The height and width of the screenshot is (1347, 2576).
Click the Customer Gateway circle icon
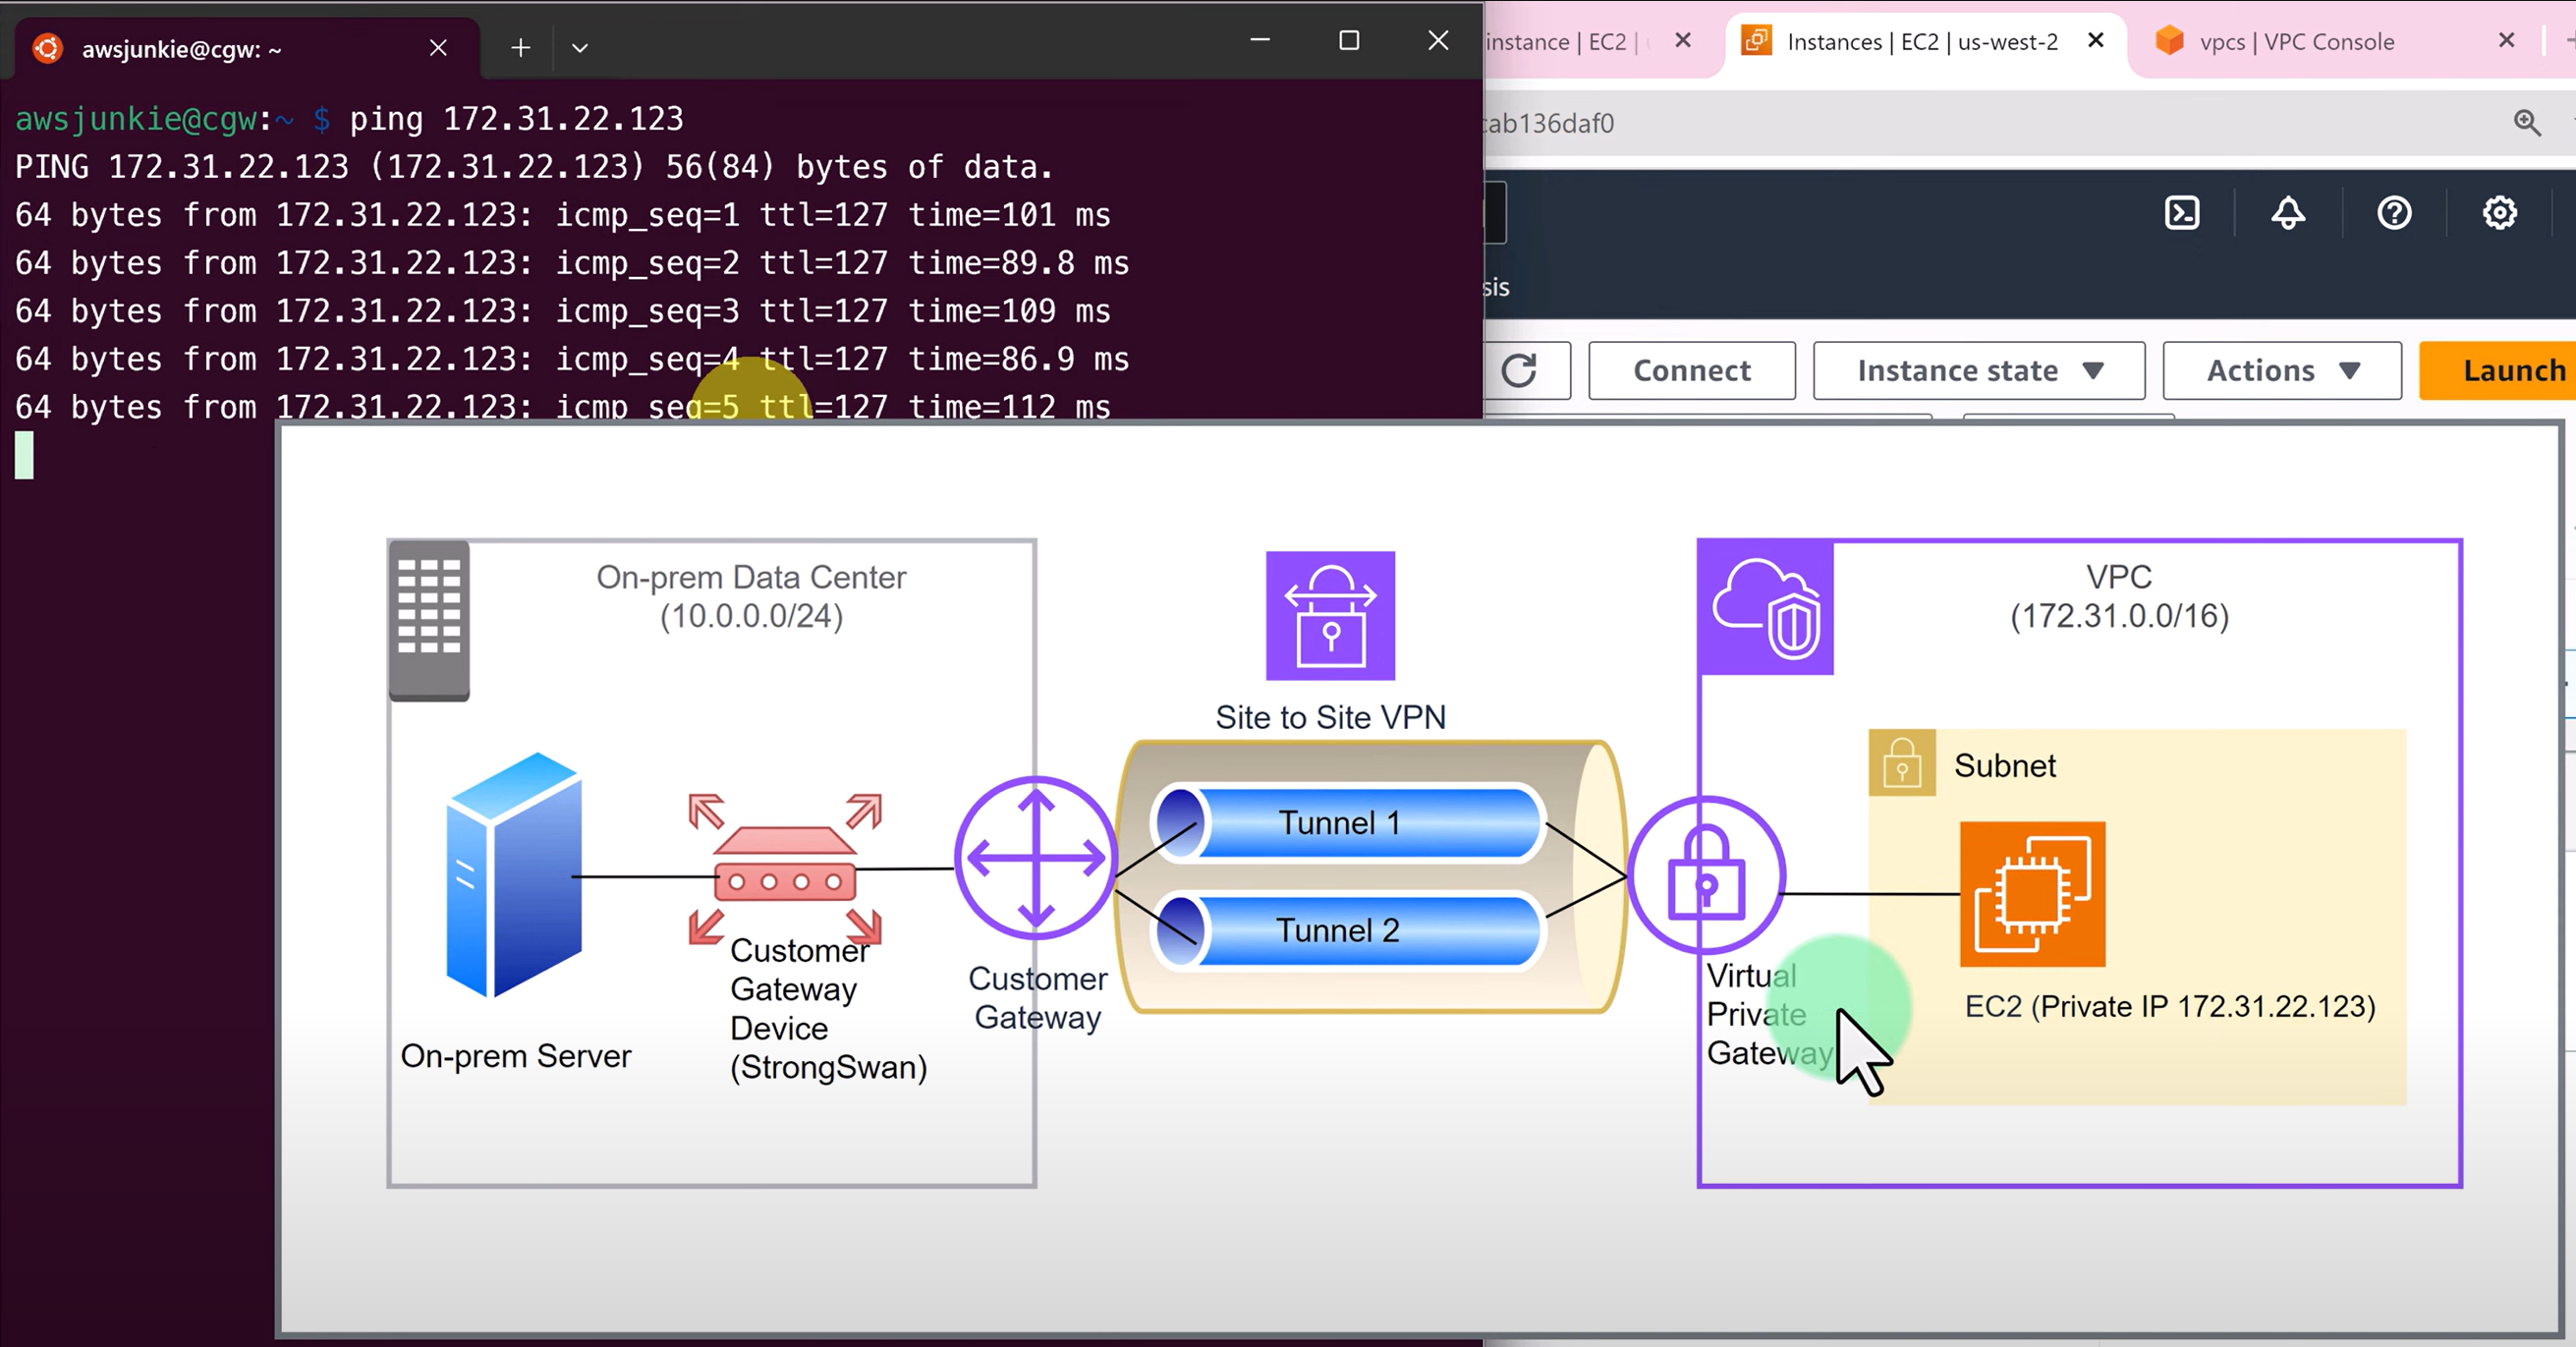[x=1036, y=858]
